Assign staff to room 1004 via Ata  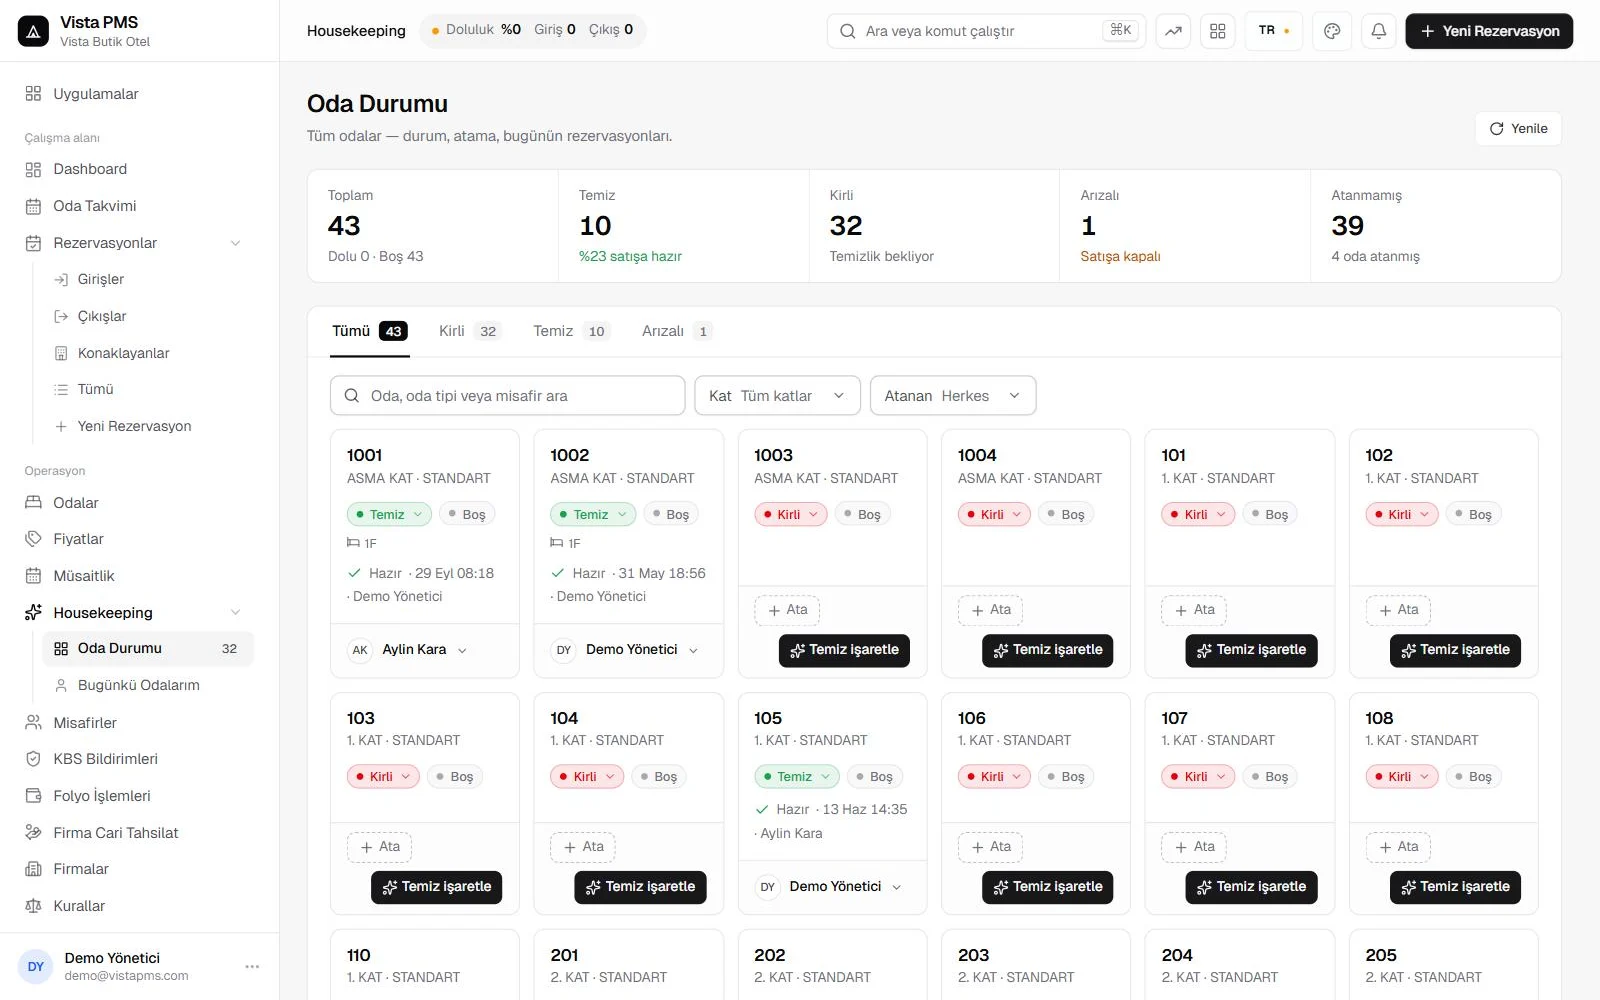[x=990, y=610]
